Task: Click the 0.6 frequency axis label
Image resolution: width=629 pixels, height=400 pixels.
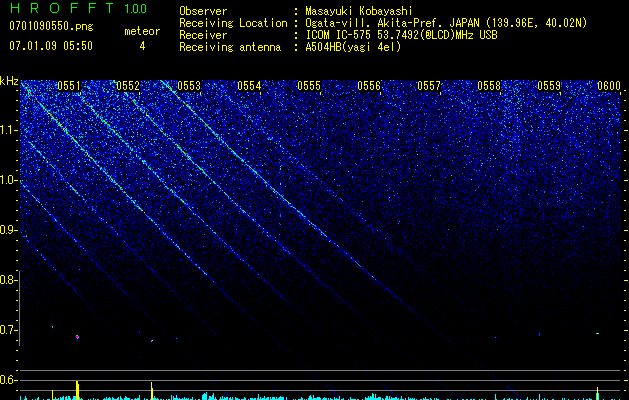Action: (x=8, y=380)
